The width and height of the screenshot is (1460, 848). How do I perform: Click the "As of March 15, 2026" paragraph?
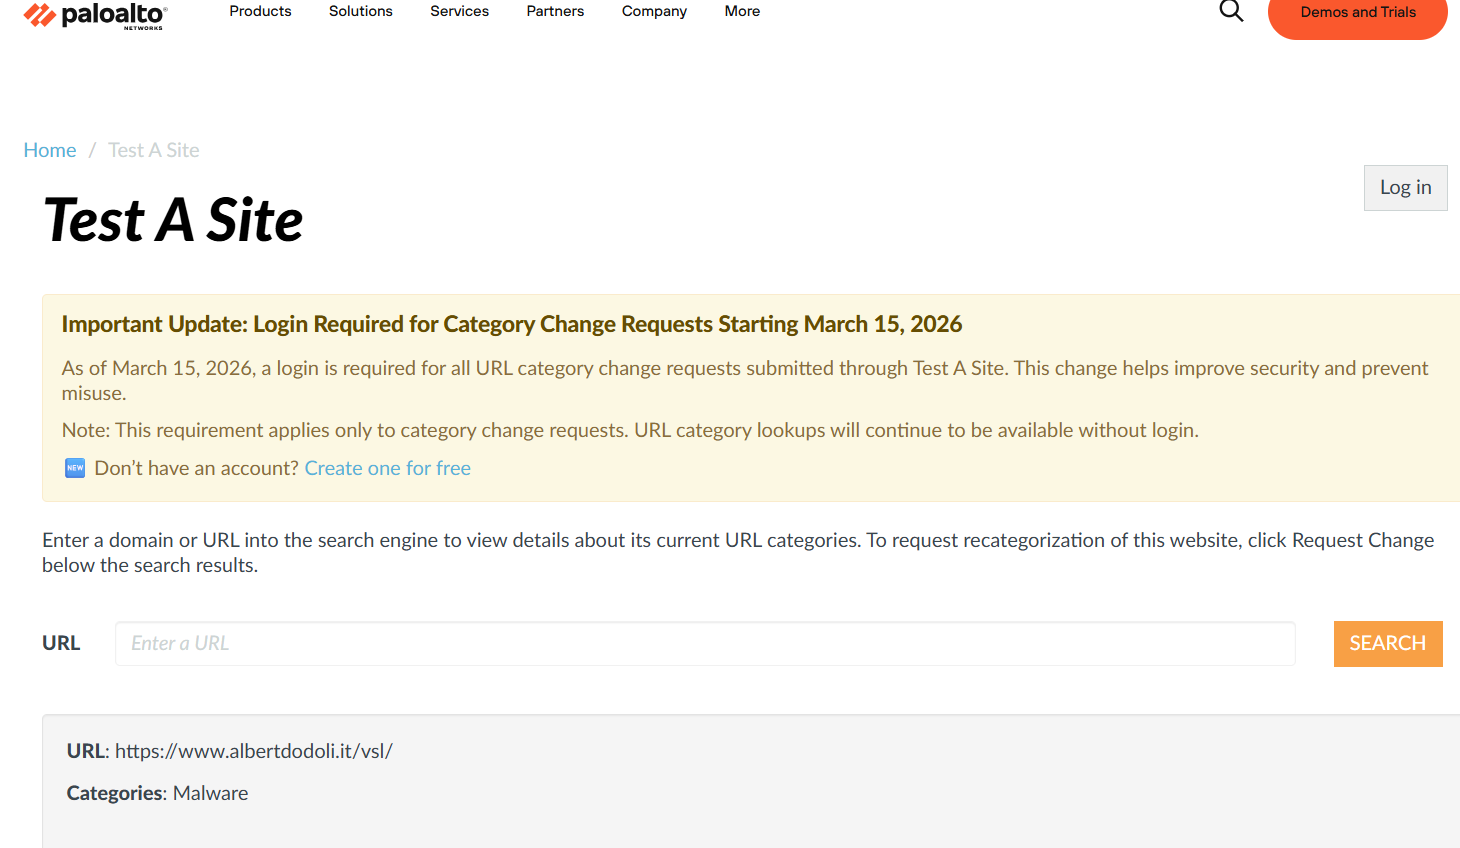(745, 380)
